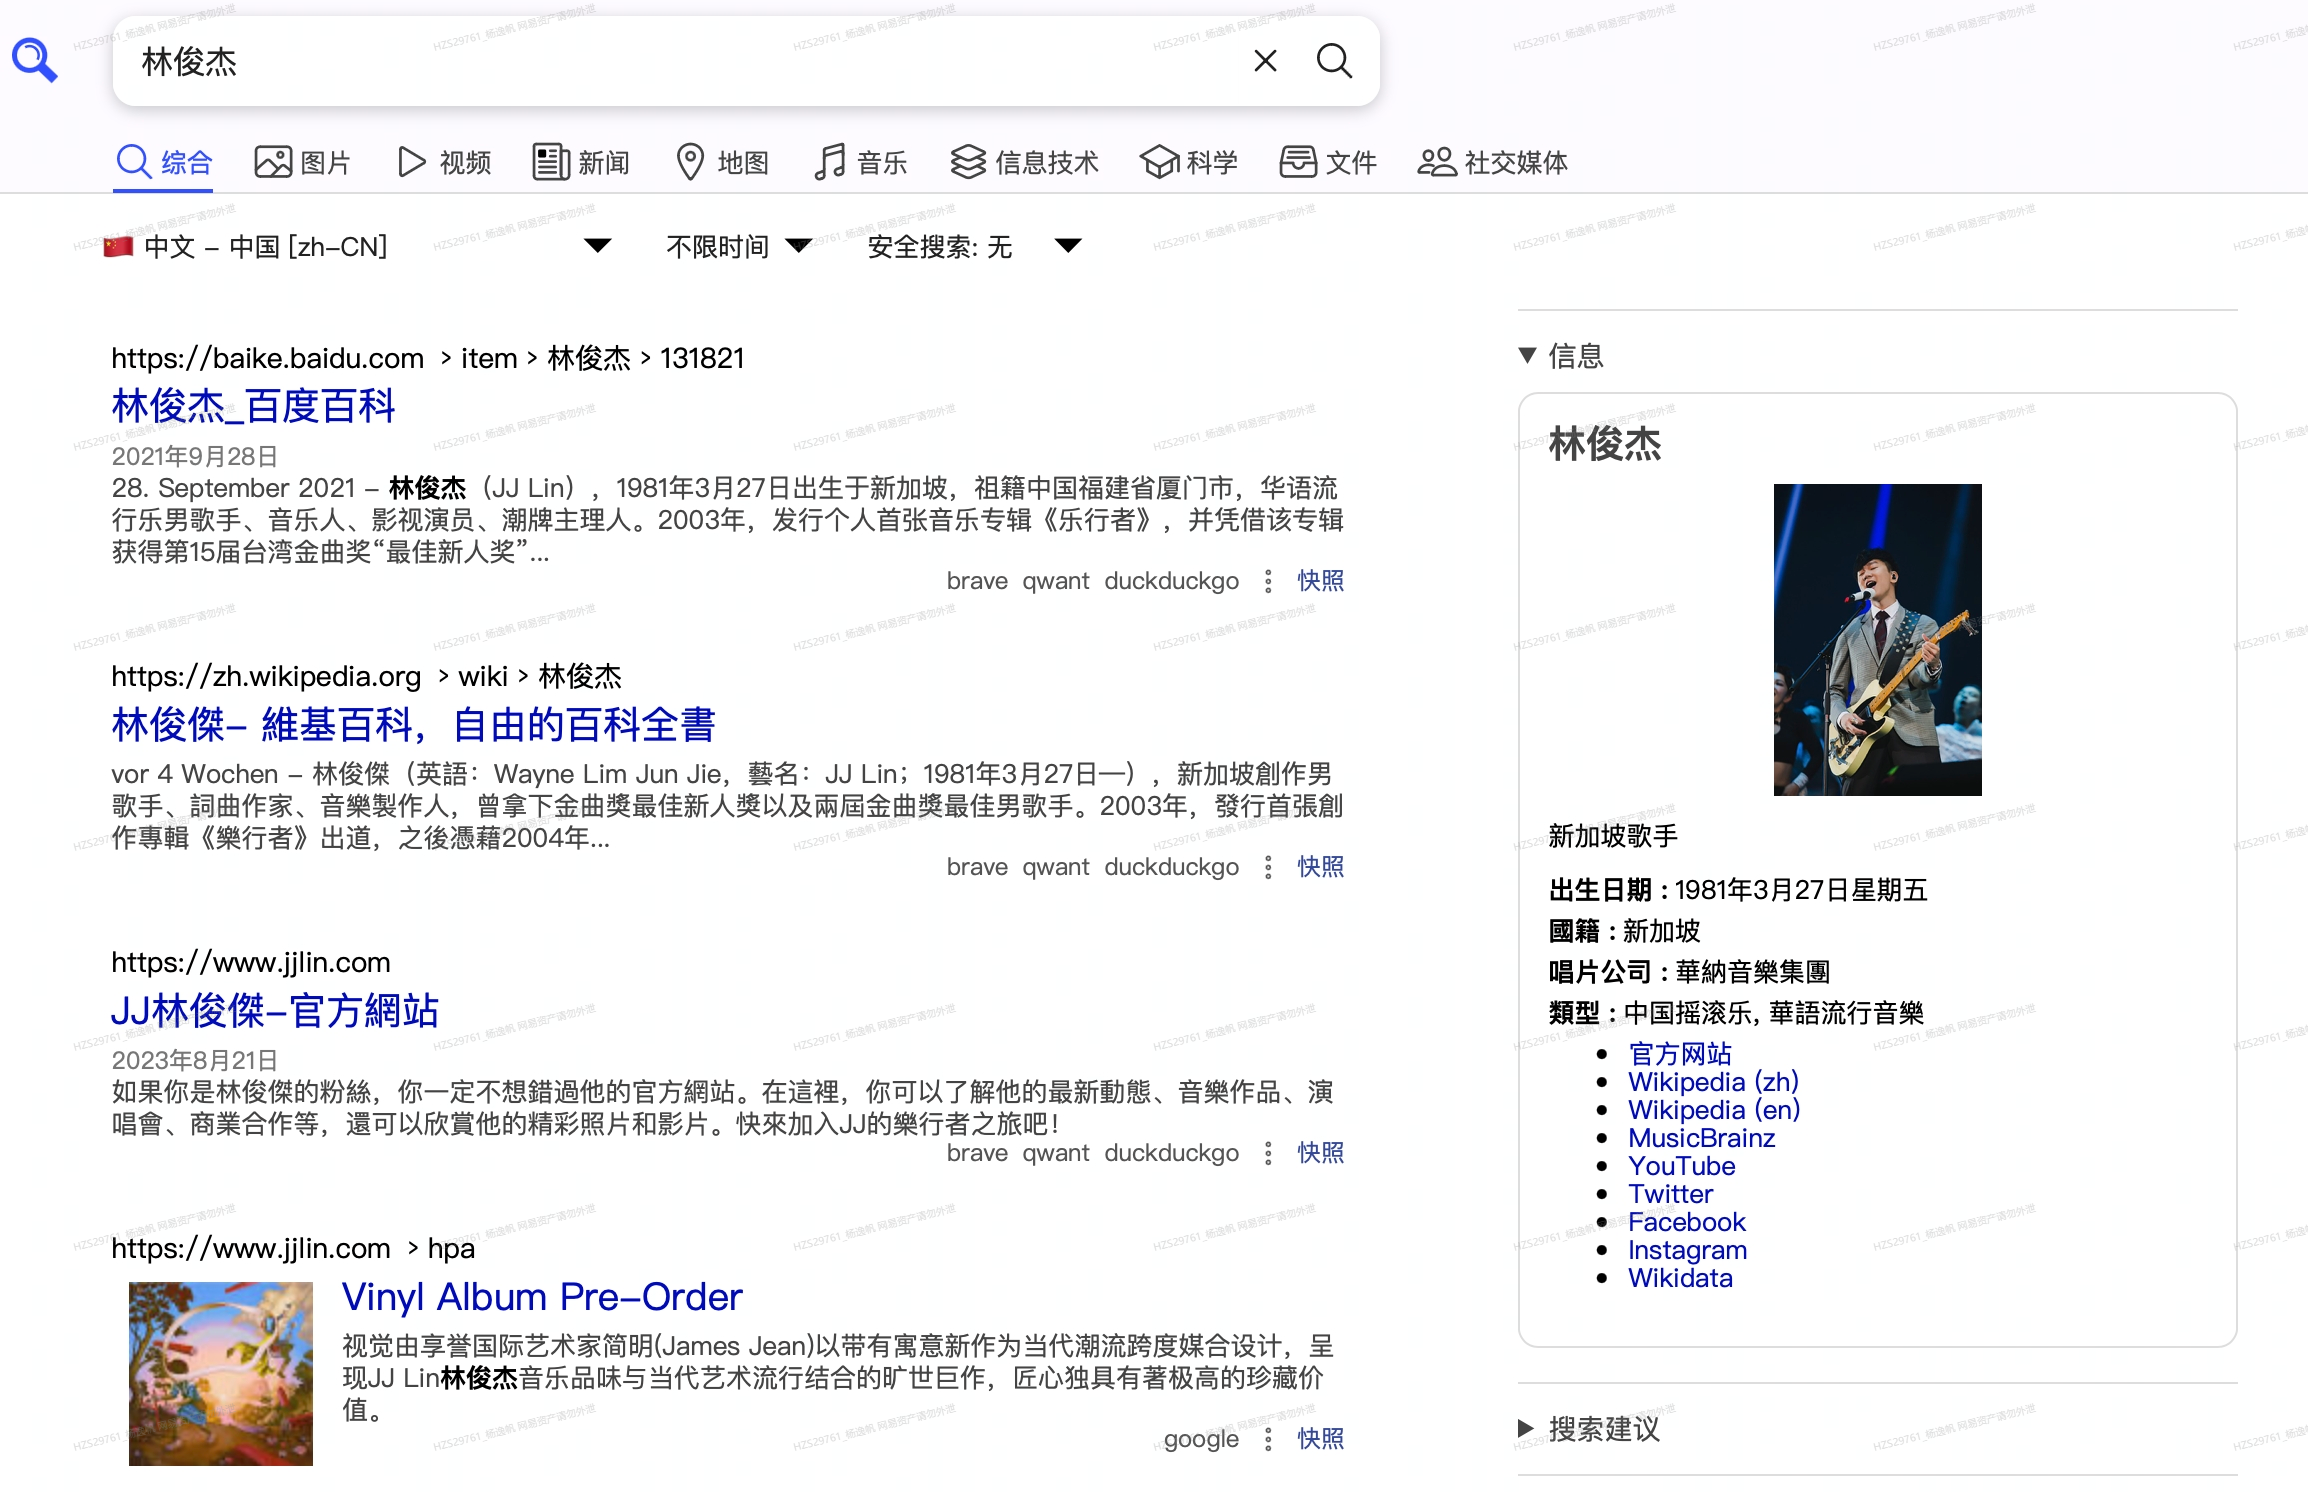Click the China flag icon in language selector
The height and width of the screenshot is (1492, 2308).
coord(118,246)
